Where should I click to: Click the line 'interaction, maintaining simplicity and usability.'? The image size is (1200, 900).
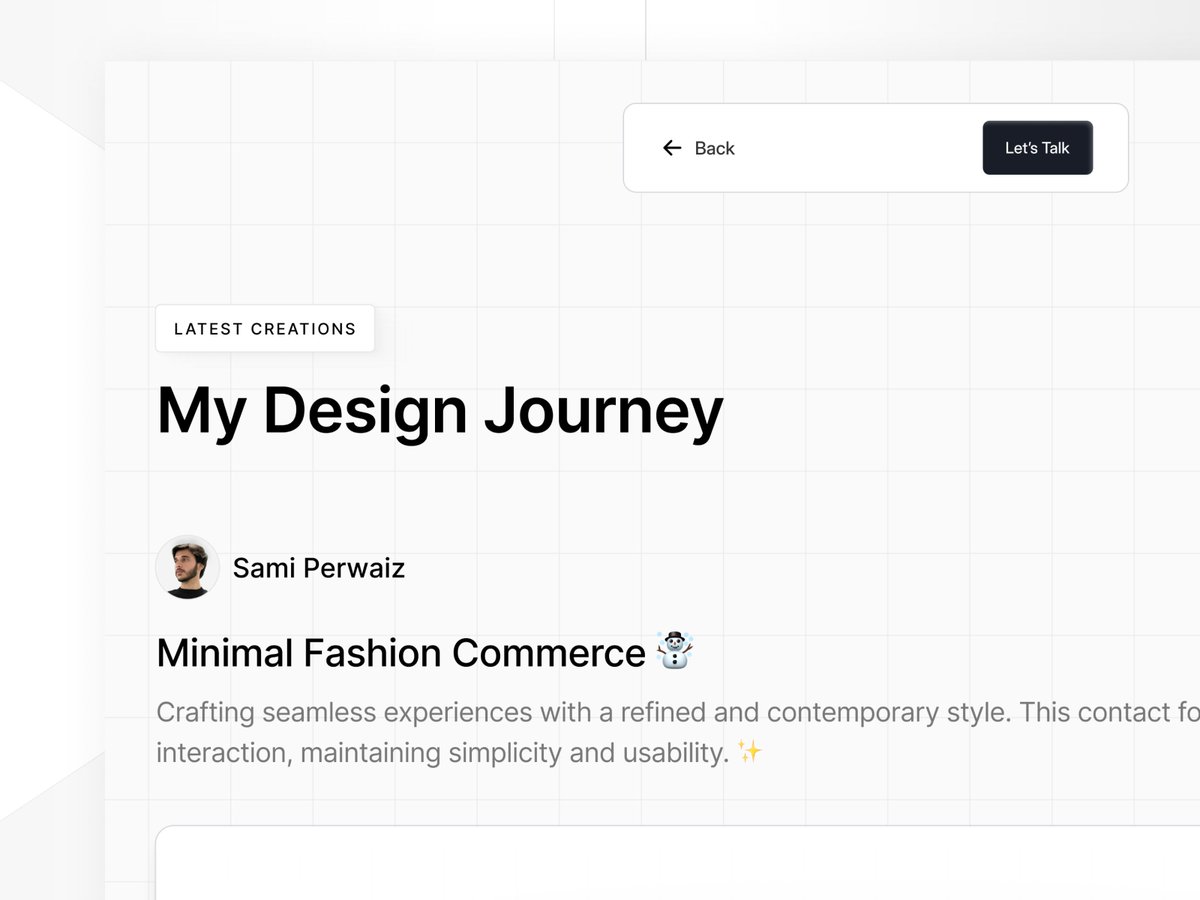pos(442,753)
